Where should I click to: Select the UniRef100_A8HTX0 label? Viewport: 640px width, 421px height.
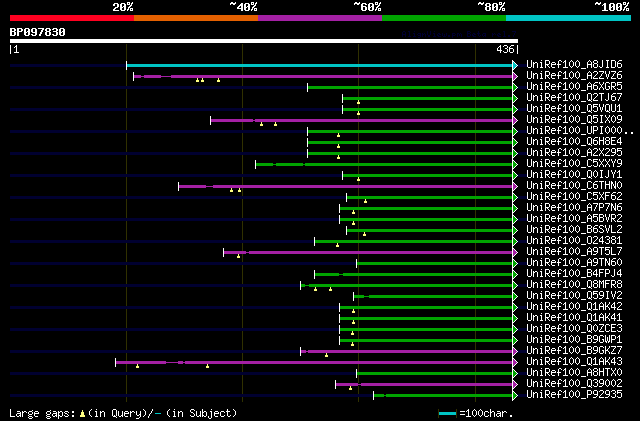coord(574,373)
